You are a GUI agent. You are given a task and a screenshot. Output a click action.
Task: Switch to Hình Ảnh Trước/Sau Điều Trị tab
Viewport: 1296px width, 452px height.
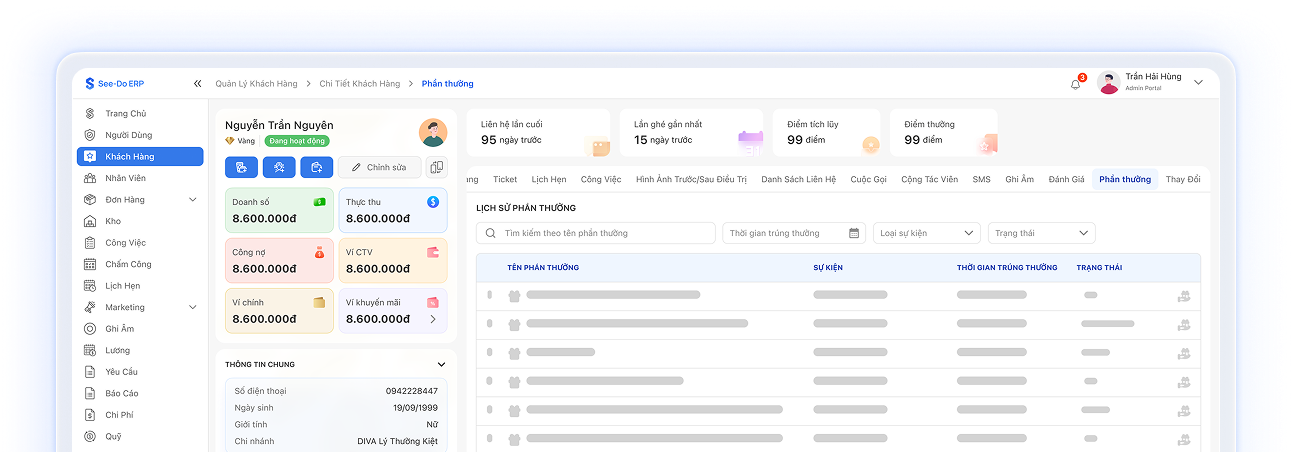point(692,179)
